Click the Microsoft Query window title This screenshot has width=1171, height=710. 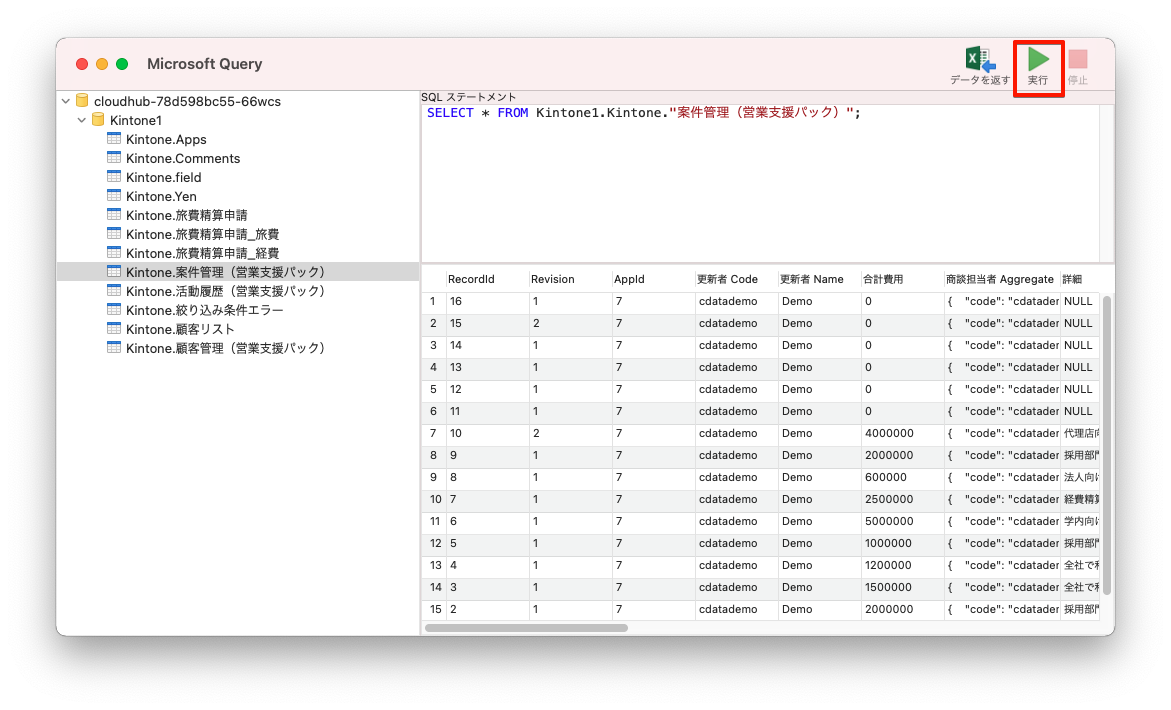tap(205, 63)
